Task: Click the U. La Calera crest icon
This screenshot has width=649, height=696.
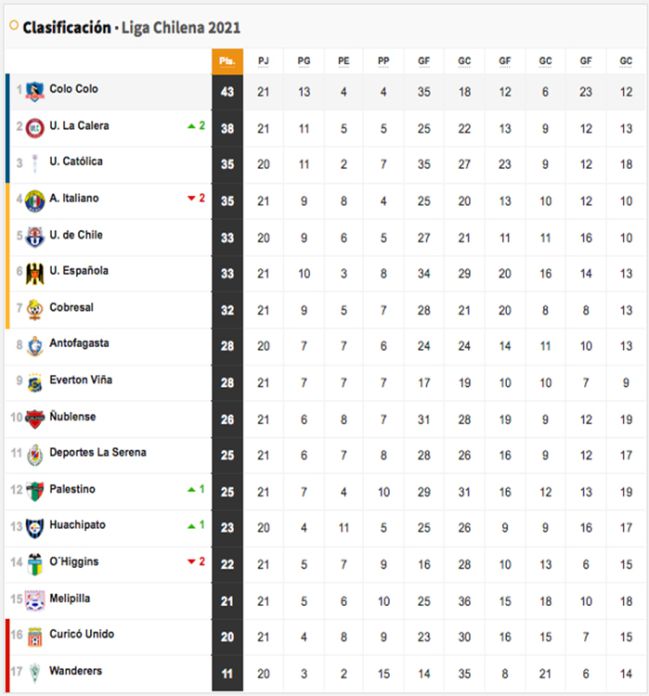Action: click(x=35, y=128)
